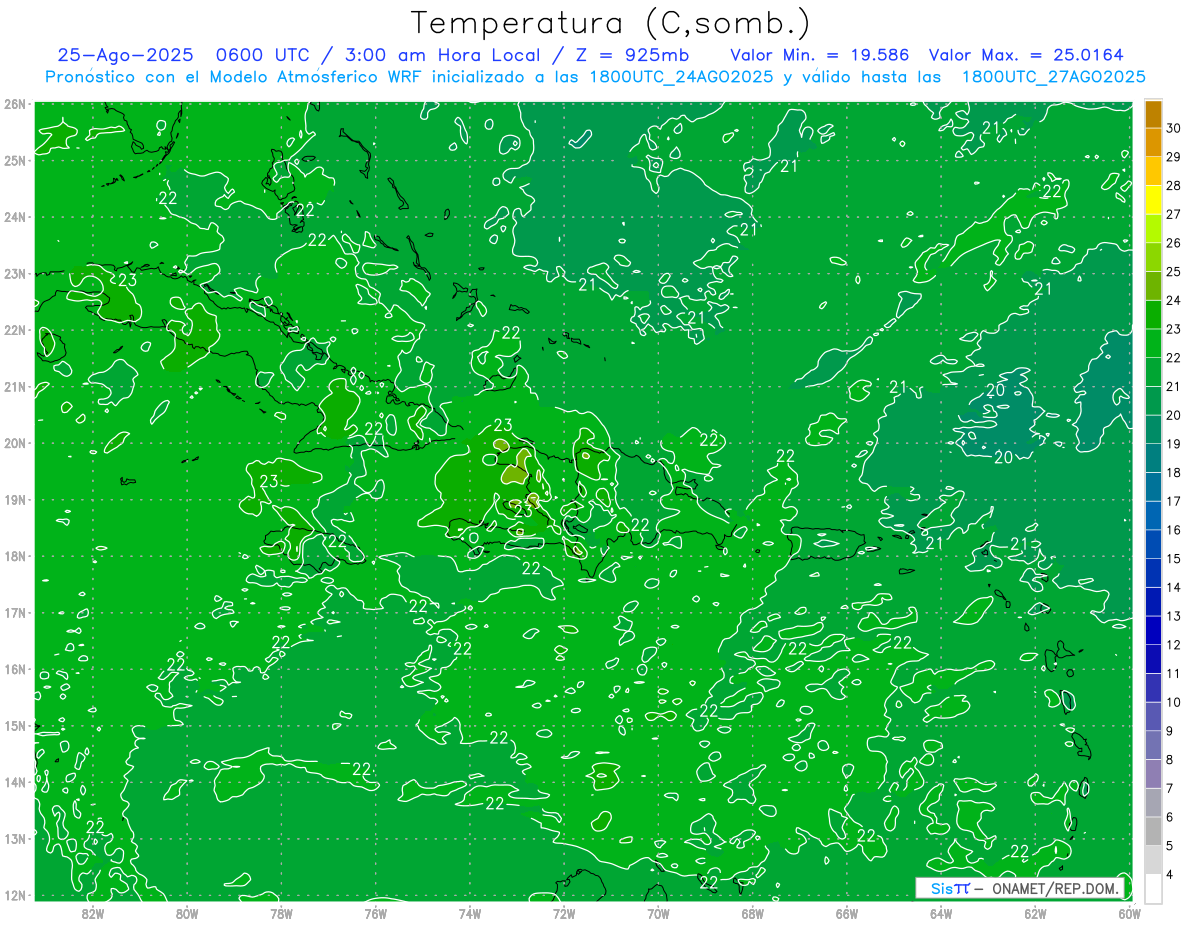Image resolution: width=1200 pixels, height=927 pixels.
Task: Click the "62W" longitude label
Action: (x=1035, y=913)
